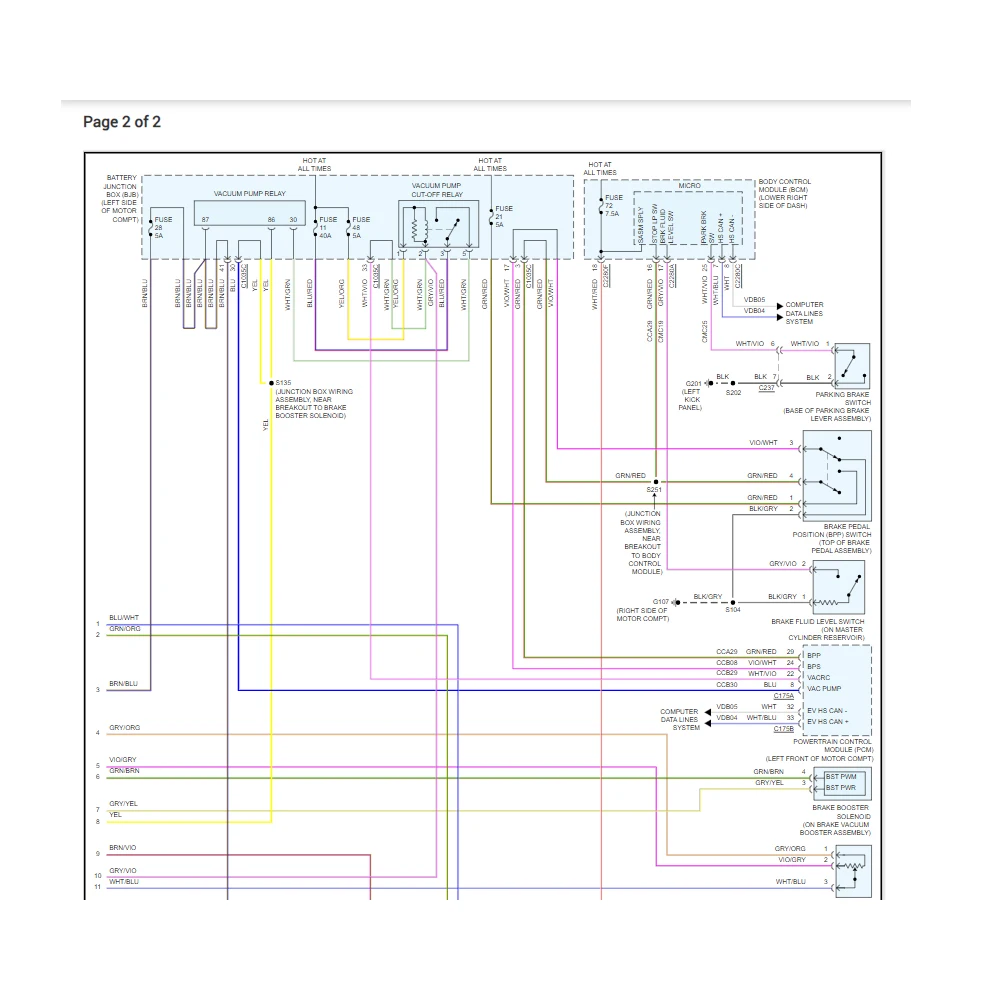Click the Battery Junction Box (BJB) label

click(119, 198)
